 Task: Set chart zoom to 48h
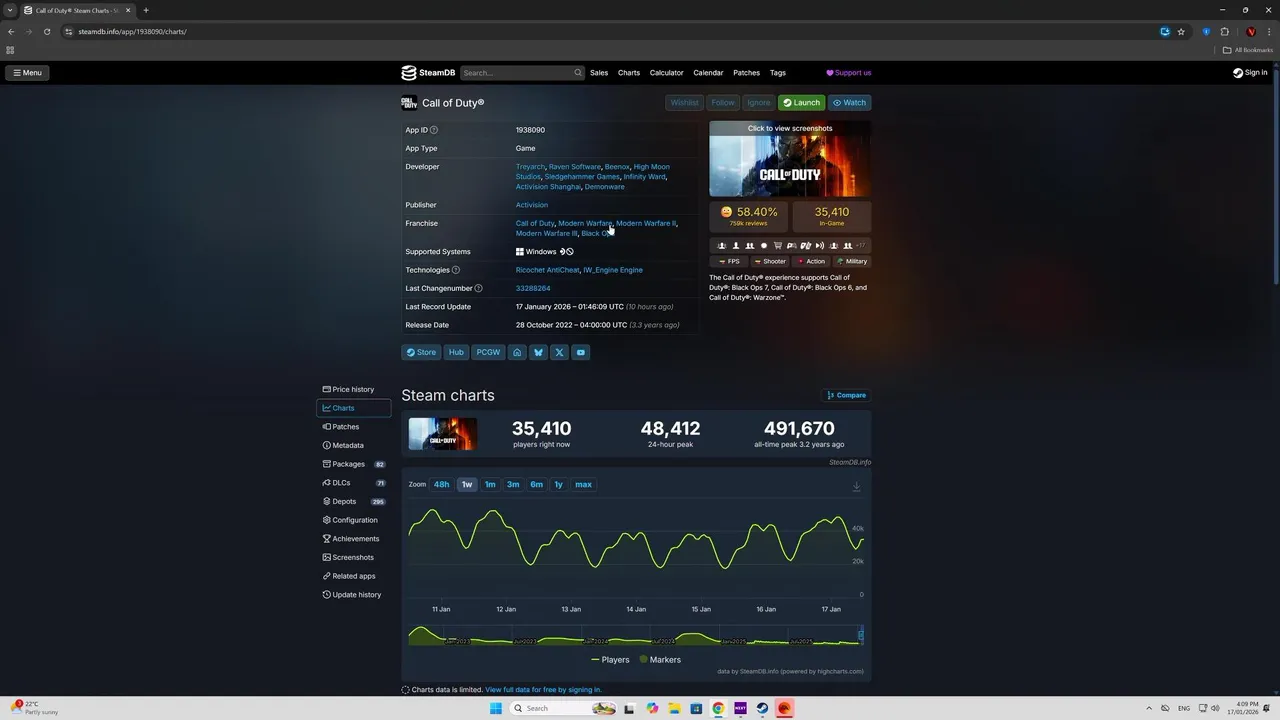(441, 484)
